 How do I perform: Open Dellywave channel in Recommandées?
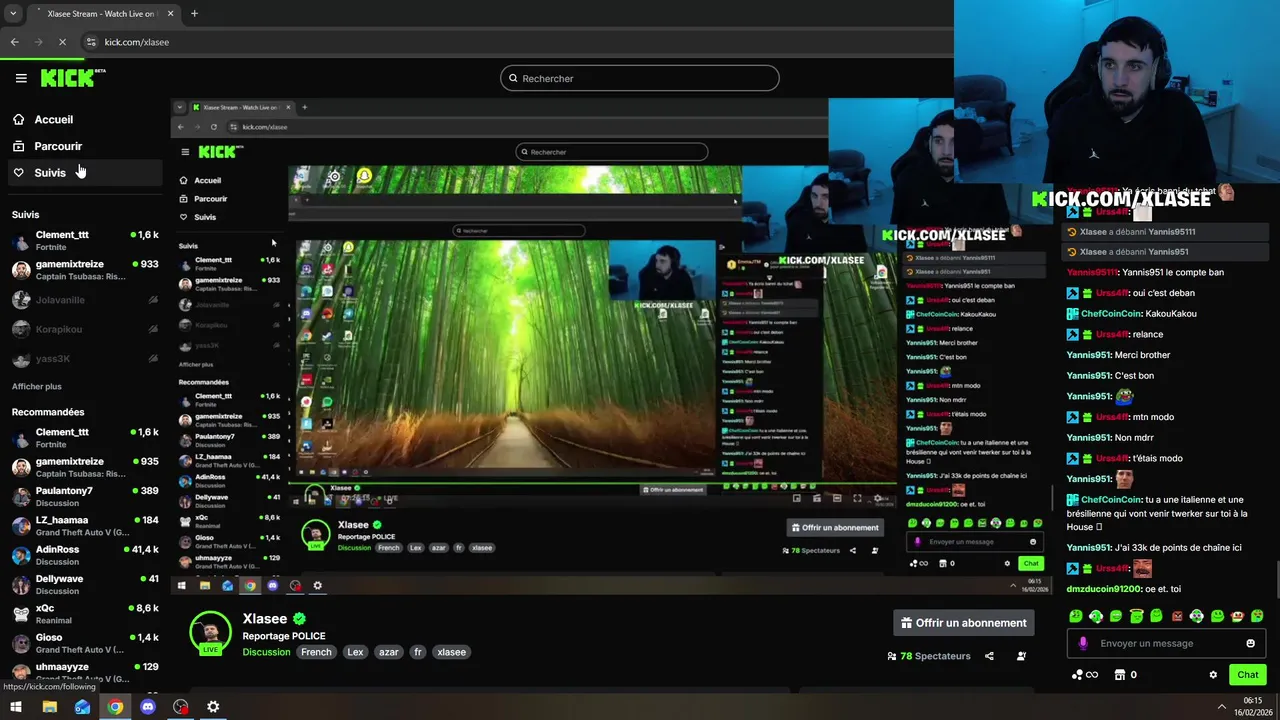click(x=85, y=584)
